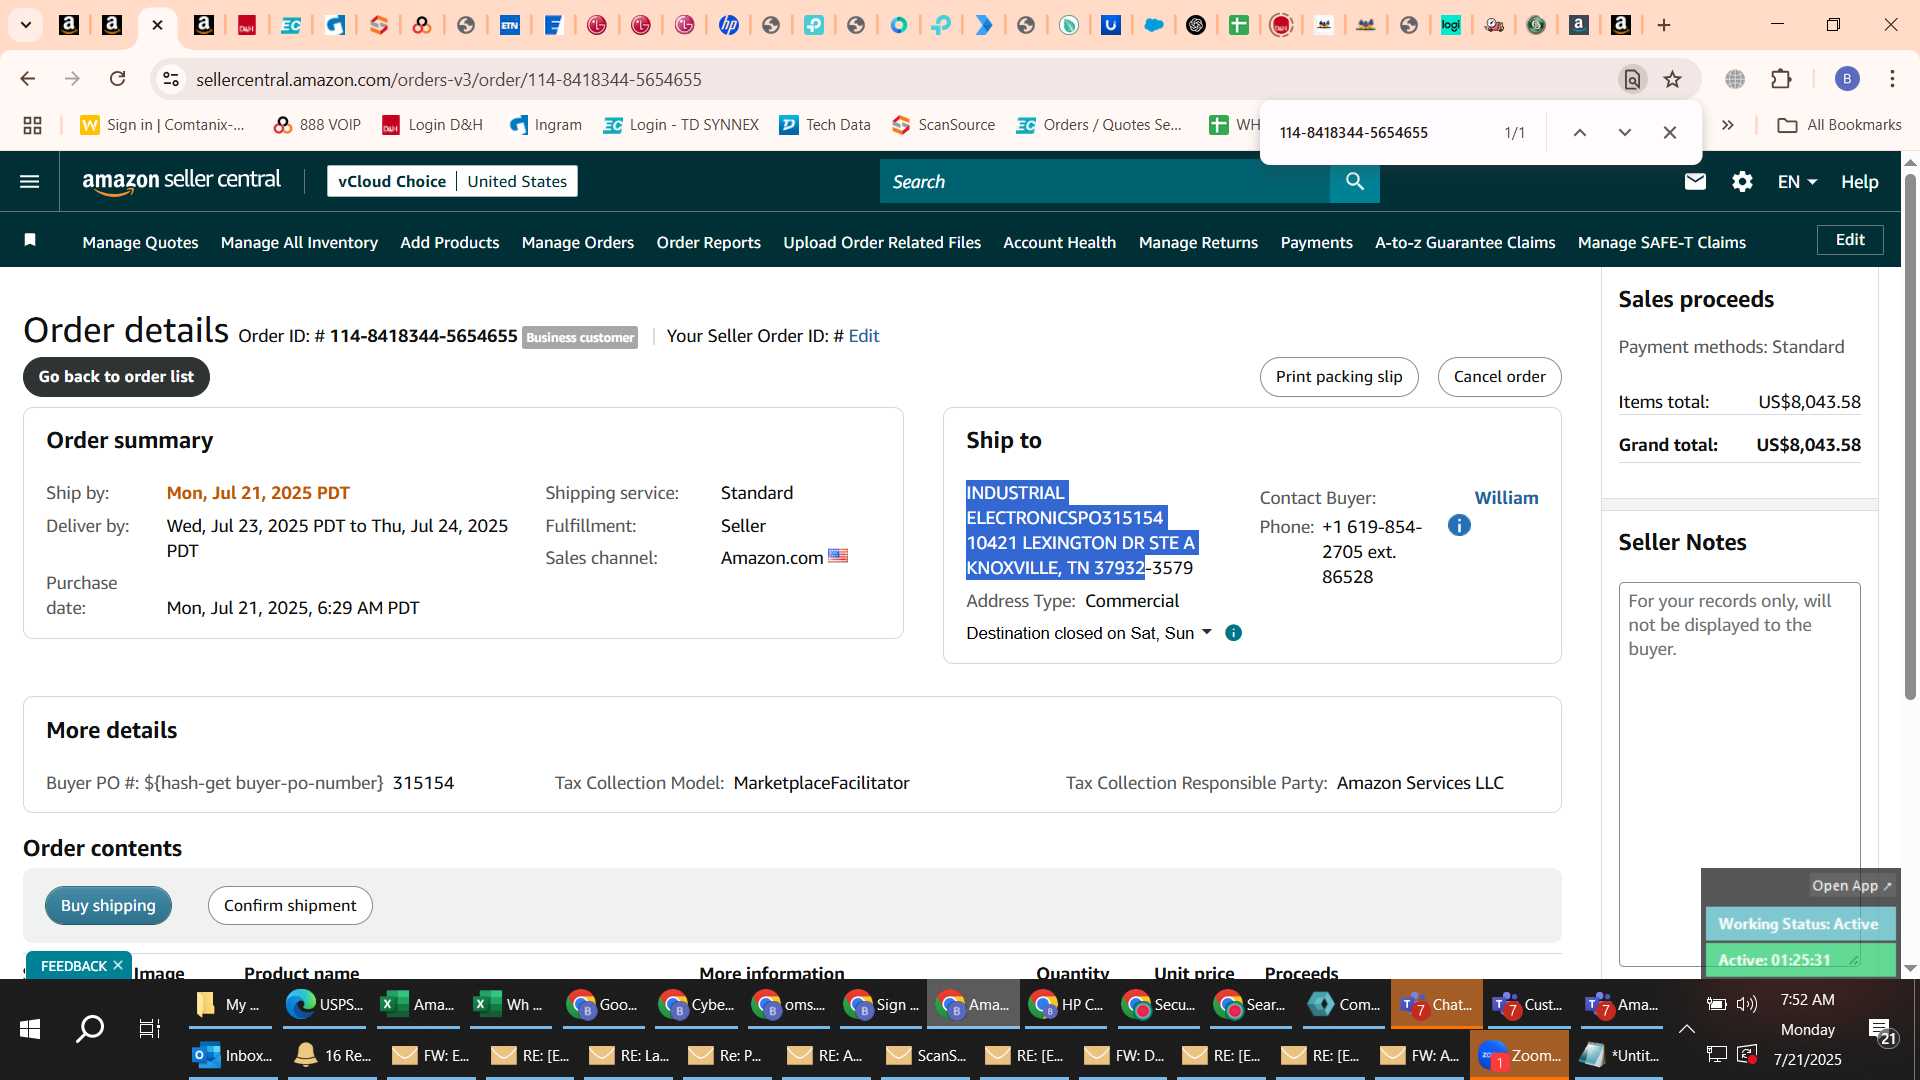Viewport: 1920px width, 1080px height.
Task: Open the tab search dropdown arrow
Action: [26, 25]
